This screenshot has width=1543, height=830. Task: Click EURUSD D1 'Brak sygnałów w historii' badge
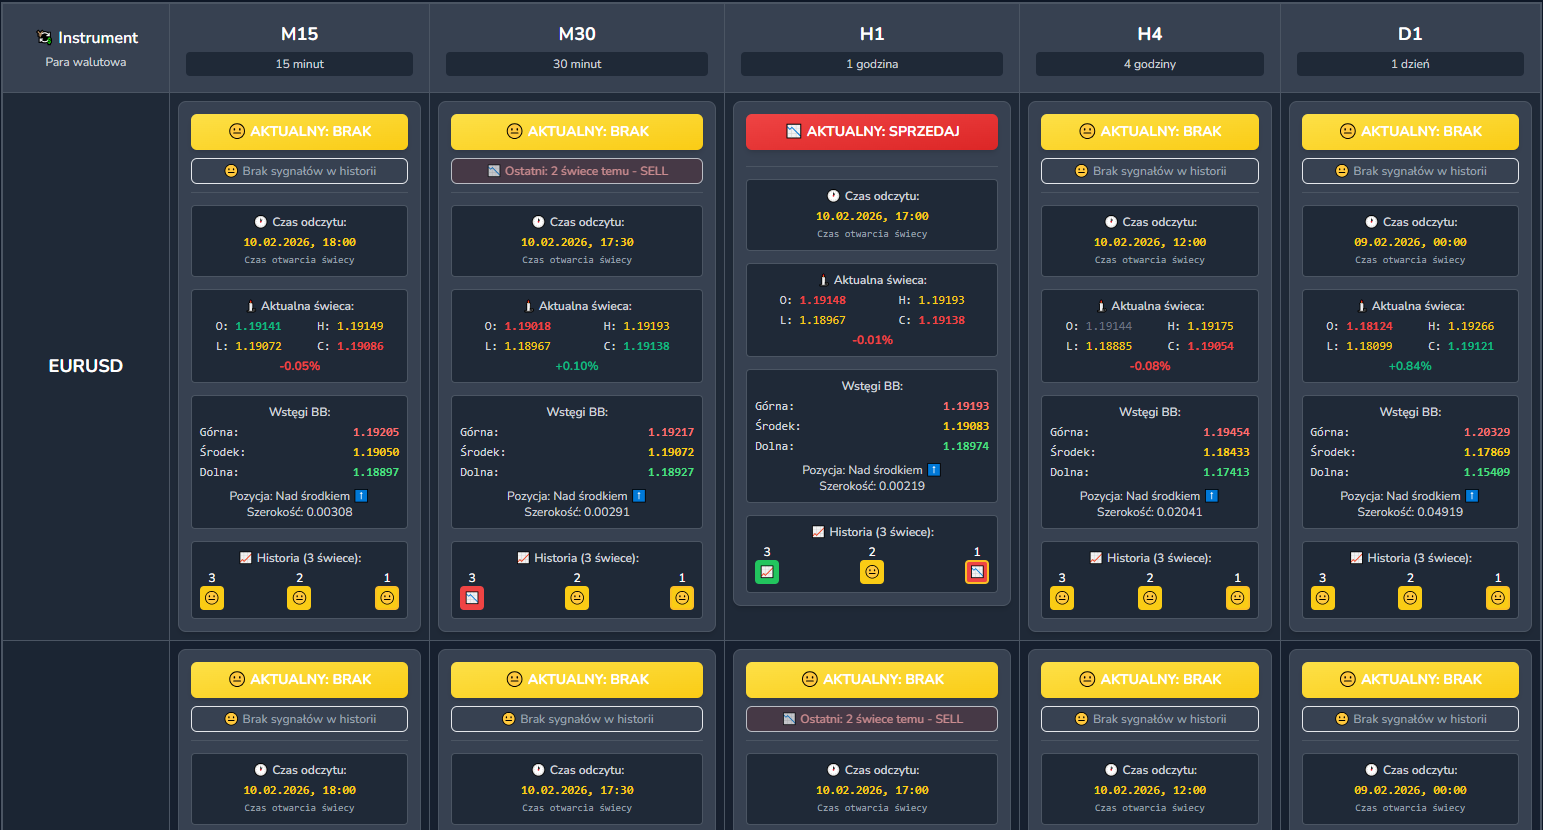1410,171
